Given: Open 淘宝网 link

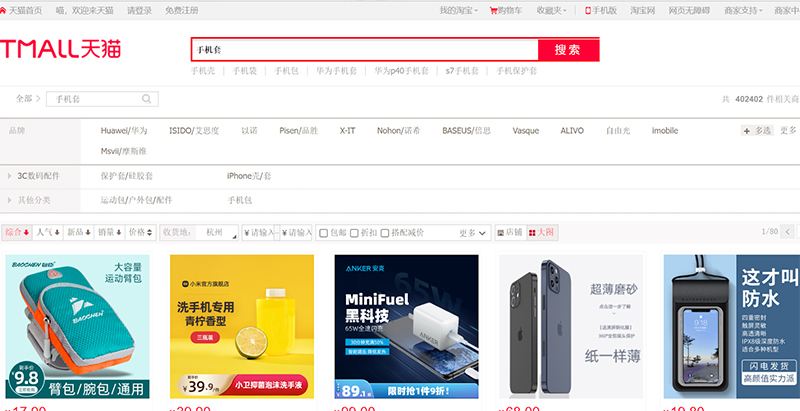Looking at the screenshot, I should [642, 10].
